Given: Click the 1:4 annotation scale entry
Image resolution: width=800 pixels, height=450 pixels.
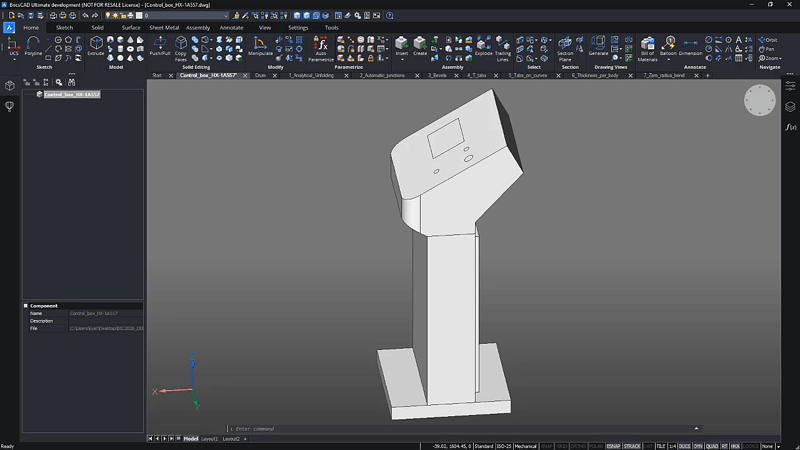Looking at the screenshot, I should point(672,446).
